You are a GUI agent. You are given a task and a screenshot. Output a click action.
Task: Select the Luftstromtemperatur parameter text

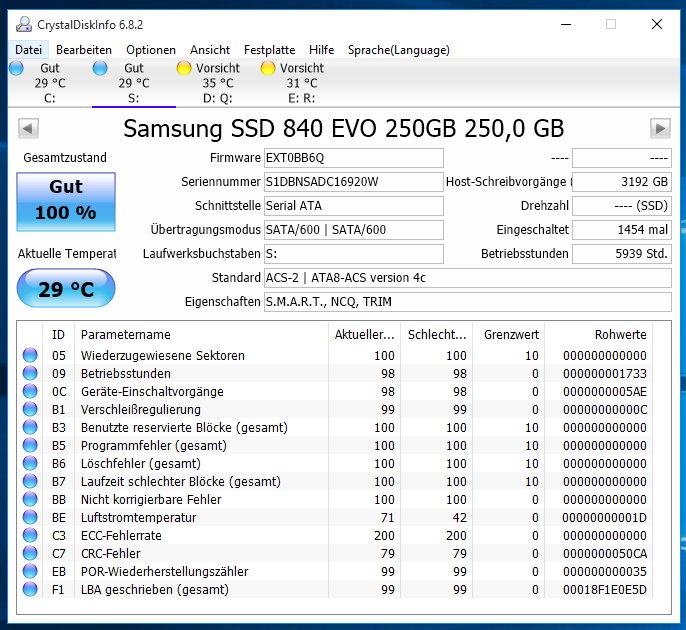click(x=139, y=518)
